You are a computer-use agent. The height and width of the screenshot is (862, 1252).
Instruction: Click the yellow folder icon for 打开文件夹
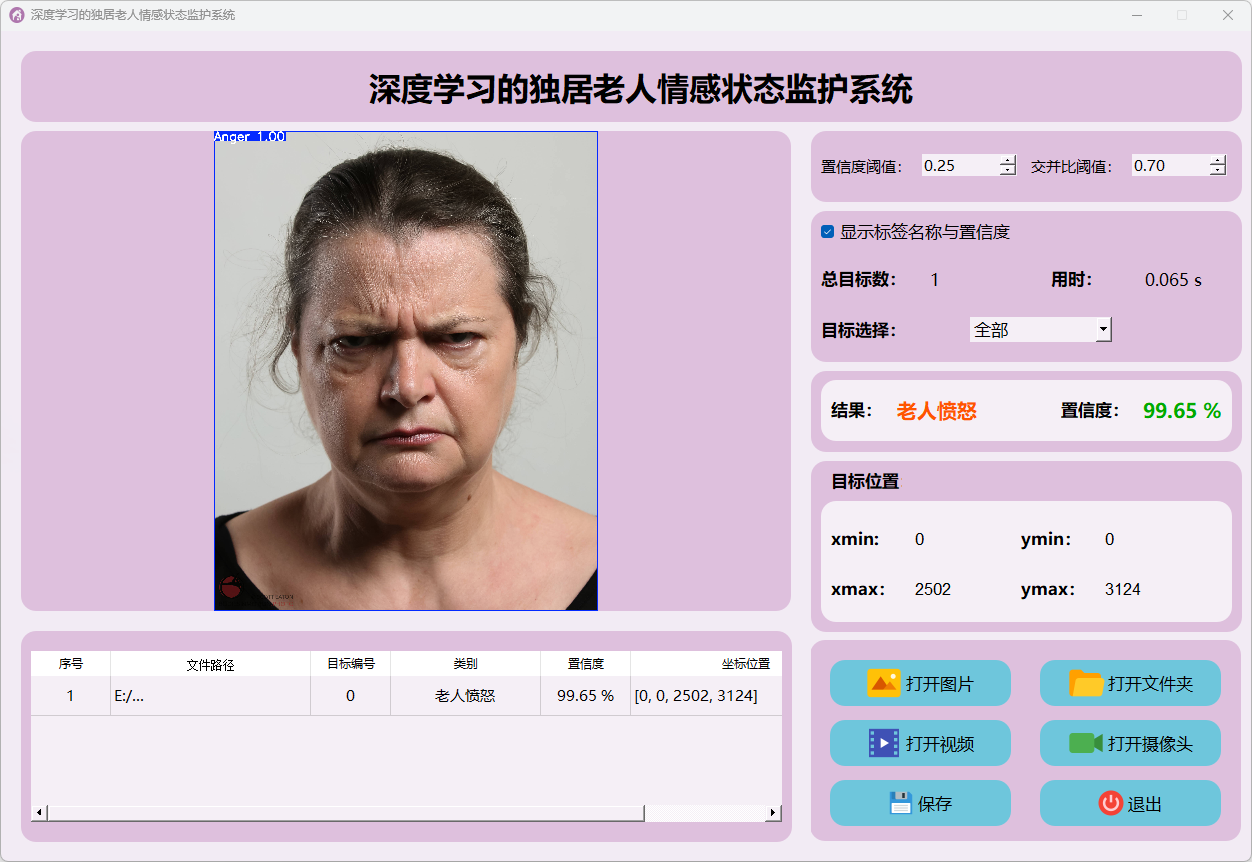[1086, 683]
